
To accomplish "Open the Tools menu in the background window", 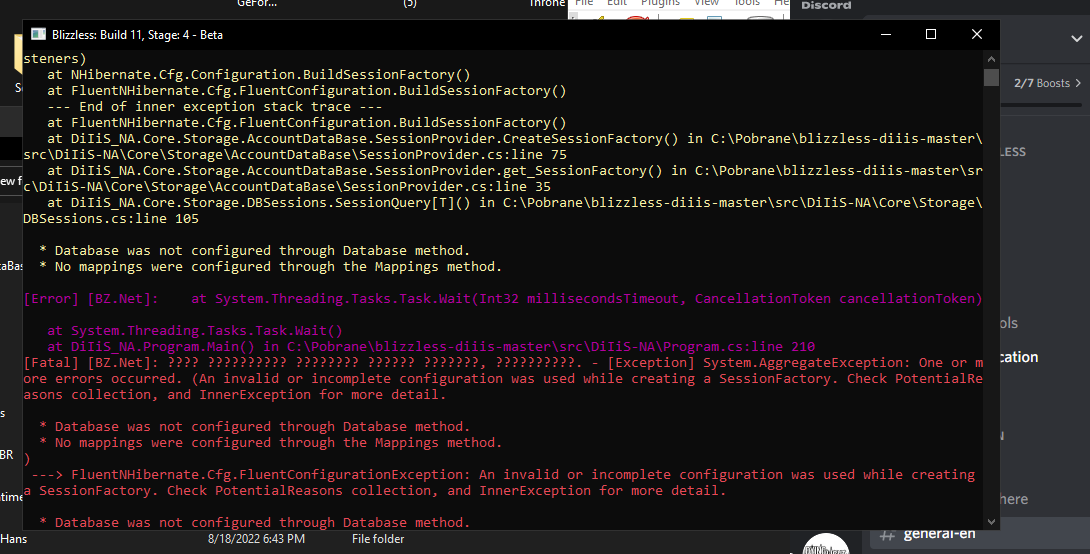I will point(747,3).
